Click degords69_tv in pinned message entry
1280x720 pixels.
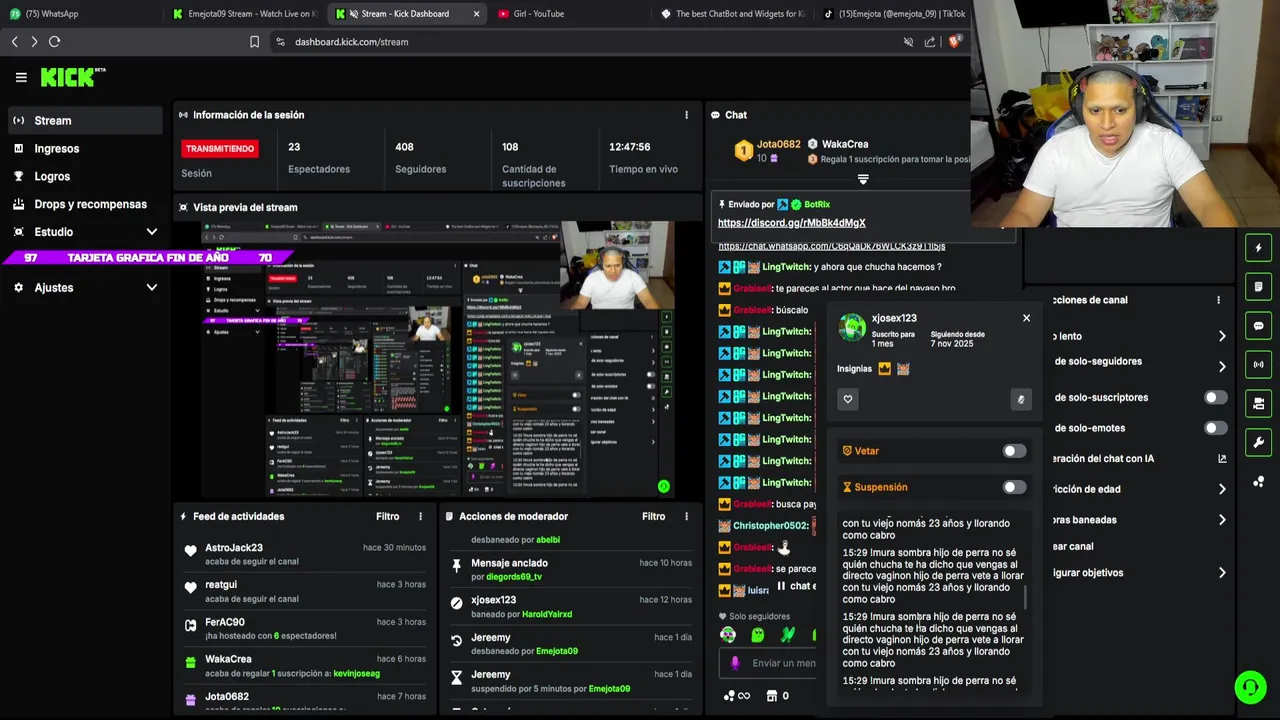pos(513,577)
